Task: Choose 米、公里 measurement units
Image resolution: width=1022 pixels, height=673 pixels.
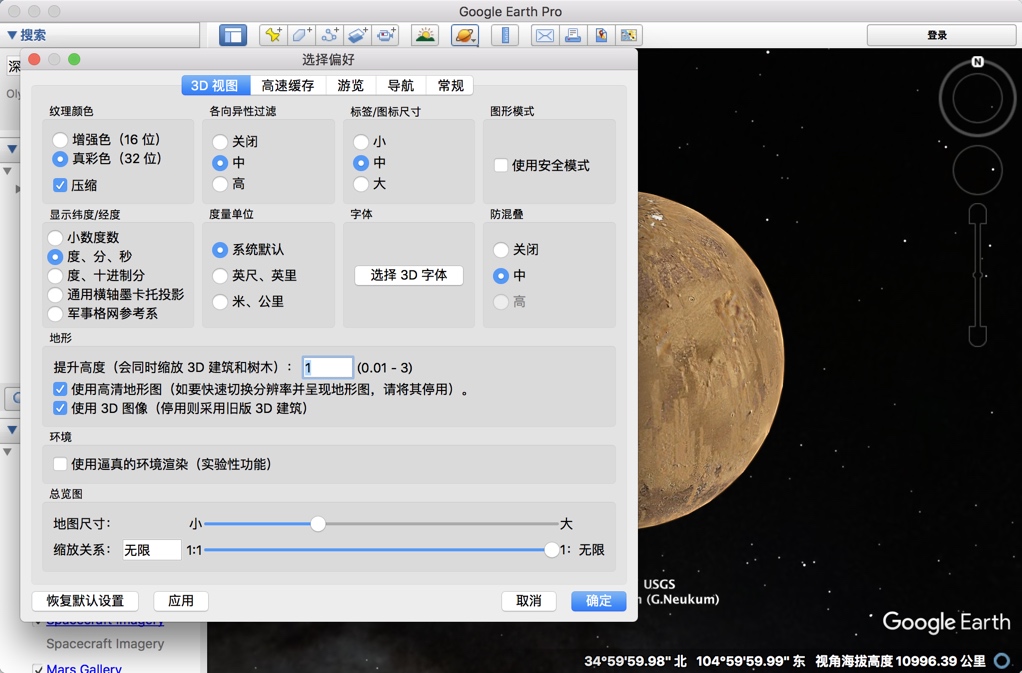Action: (220, 302)
